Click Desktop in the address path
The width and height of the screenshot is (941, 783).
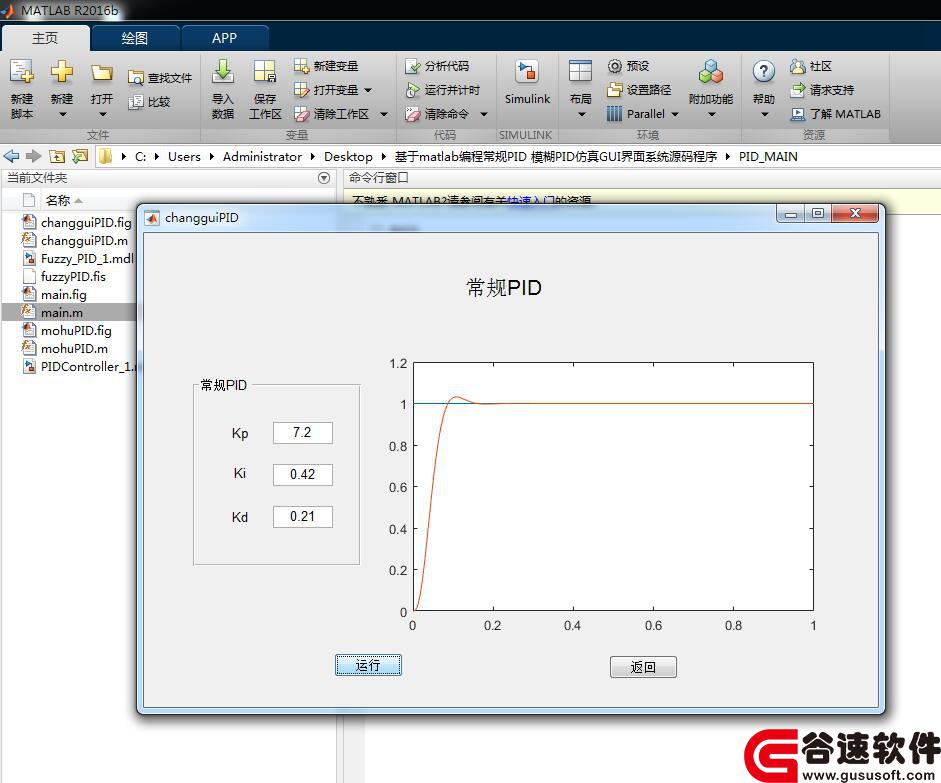click(x=348, y=157)
